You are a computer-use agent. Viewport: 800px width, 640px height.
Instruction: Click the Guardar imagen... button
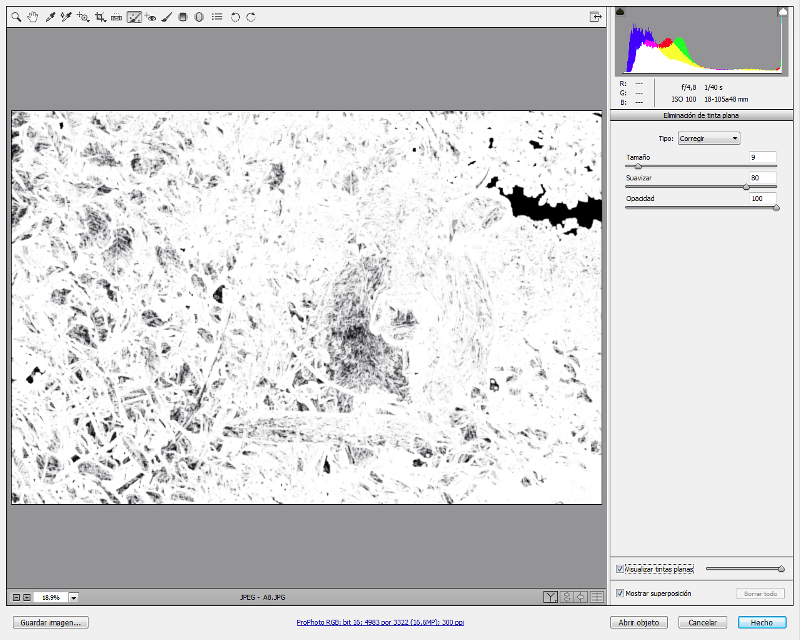pyautogui.click(x=51, y=623)
